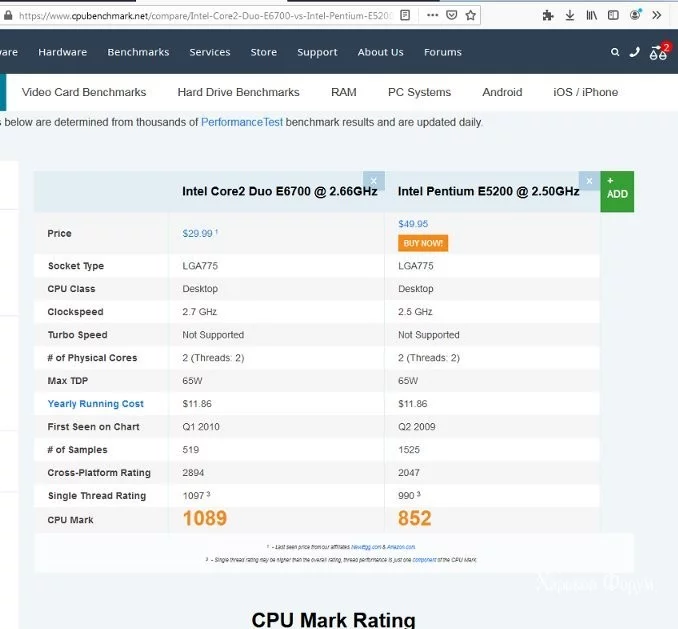This screenshot has height=629, width=678.
Task: Bookmark this page with star icon
Action: tap(470, 16)
